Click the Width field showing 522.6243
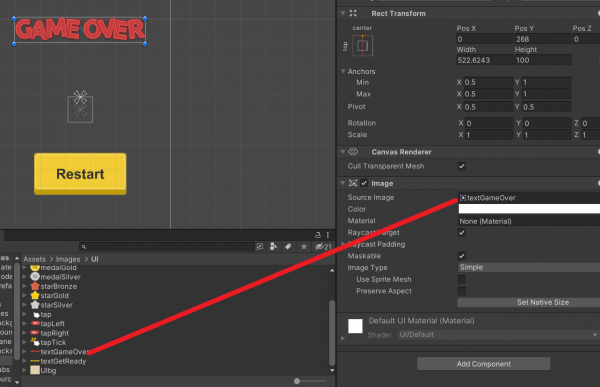This screenshot has width=600, height=387. (x=485, y=60)
